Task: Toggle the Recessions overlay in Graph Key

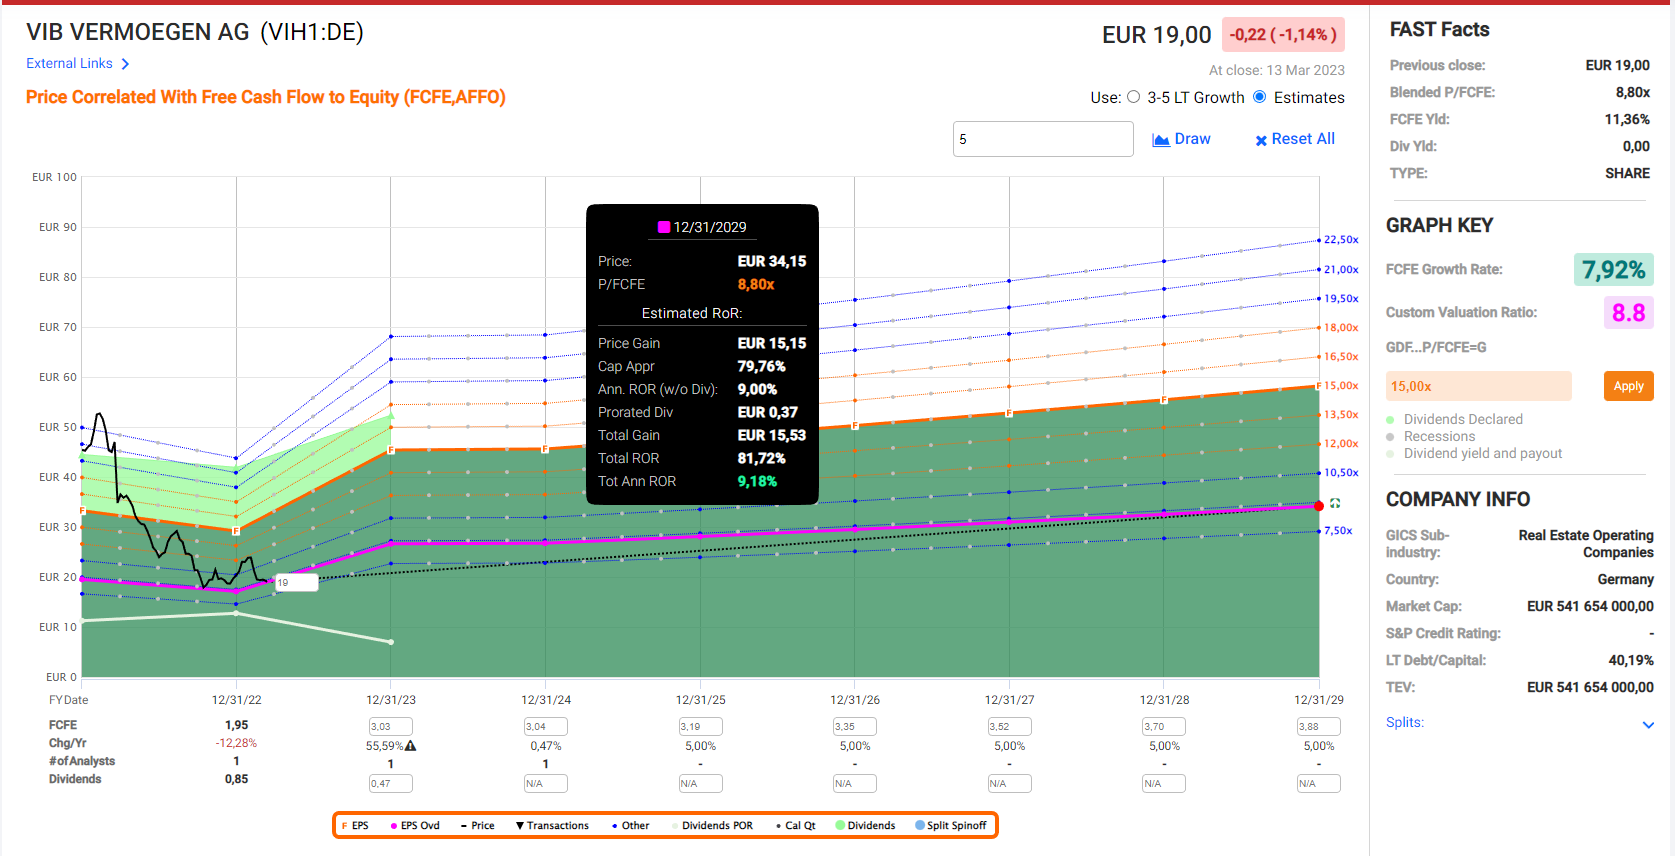Action: 1390,437
